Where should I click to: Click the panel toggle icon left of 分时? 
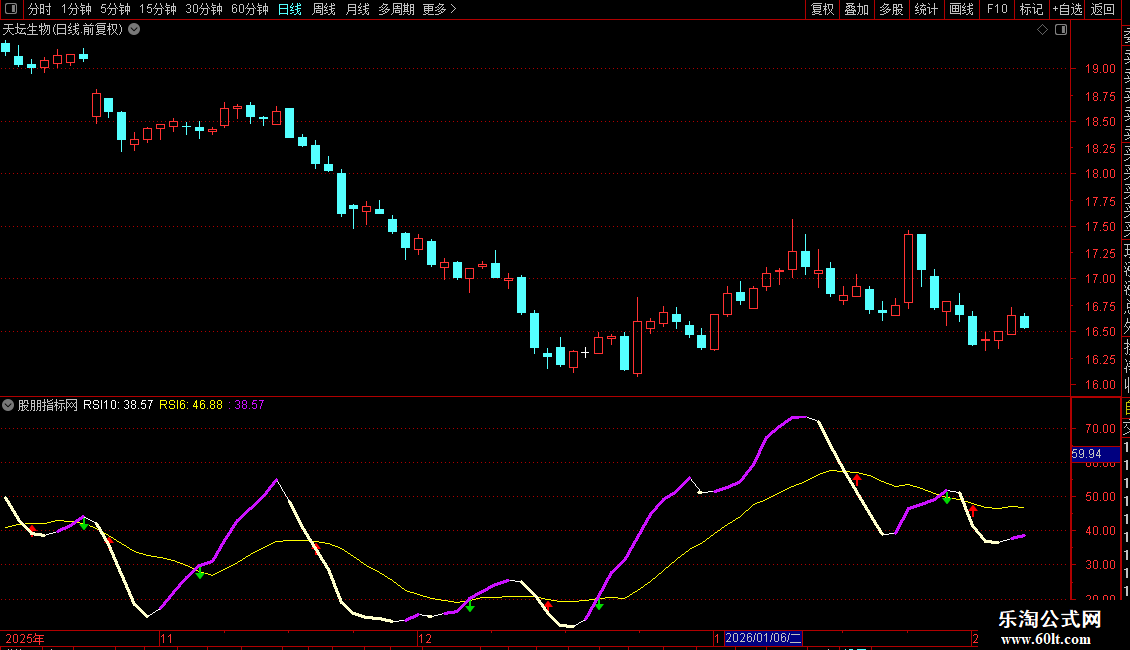coord(11,9)
